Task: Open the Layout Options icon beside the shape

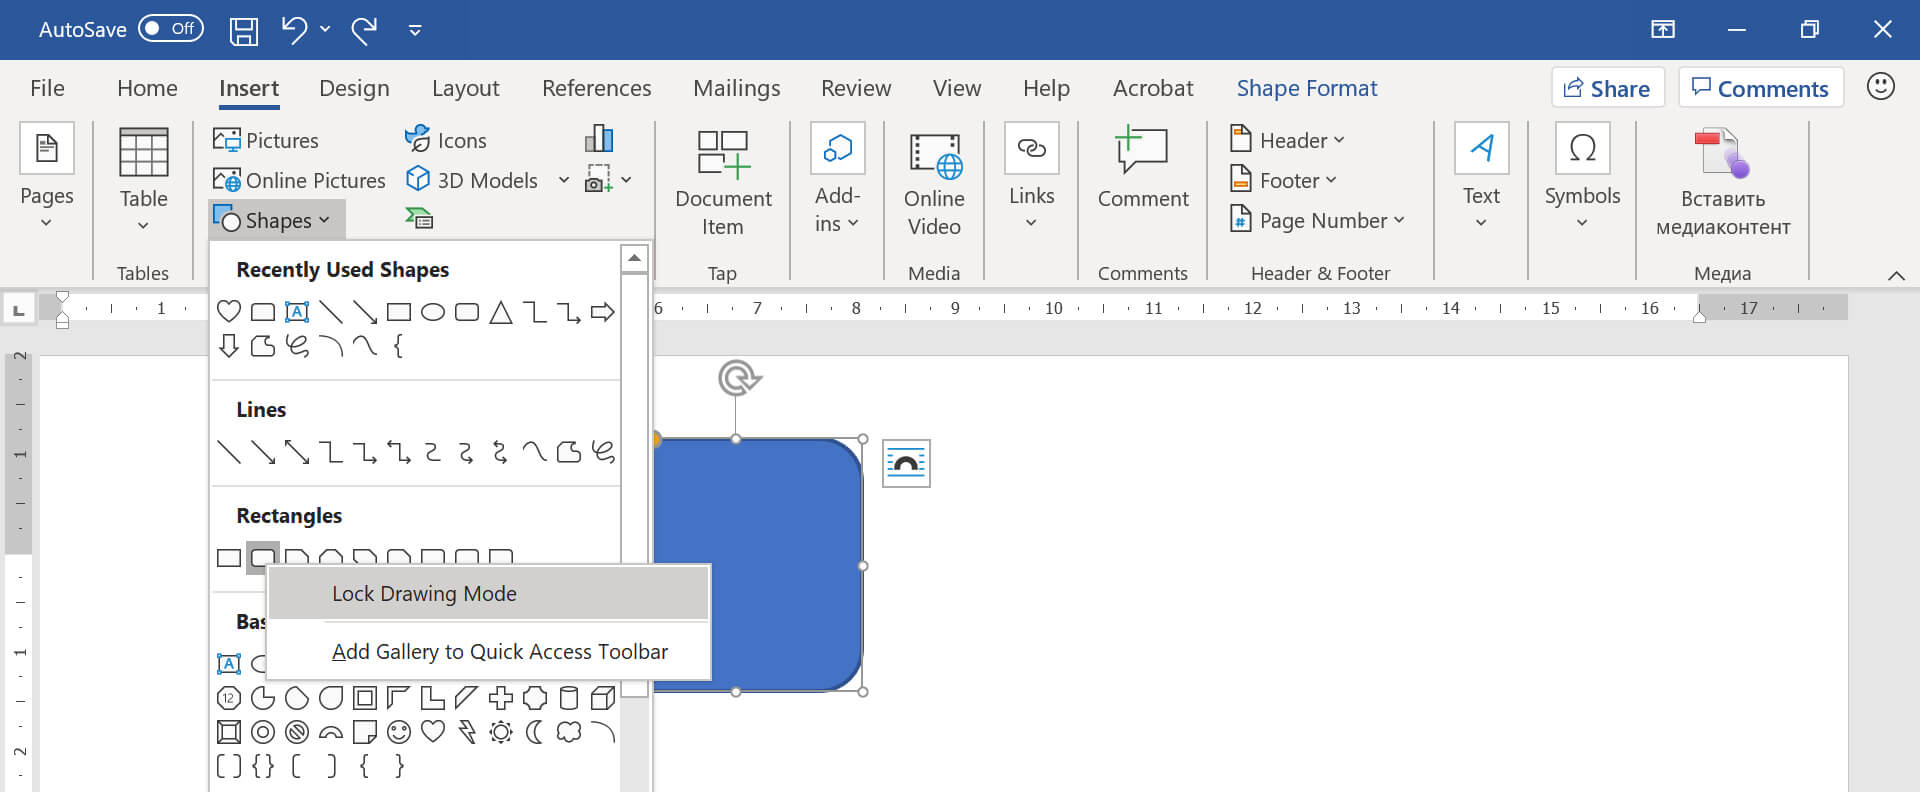Action: pyautogui.click(x=906, y=464)
